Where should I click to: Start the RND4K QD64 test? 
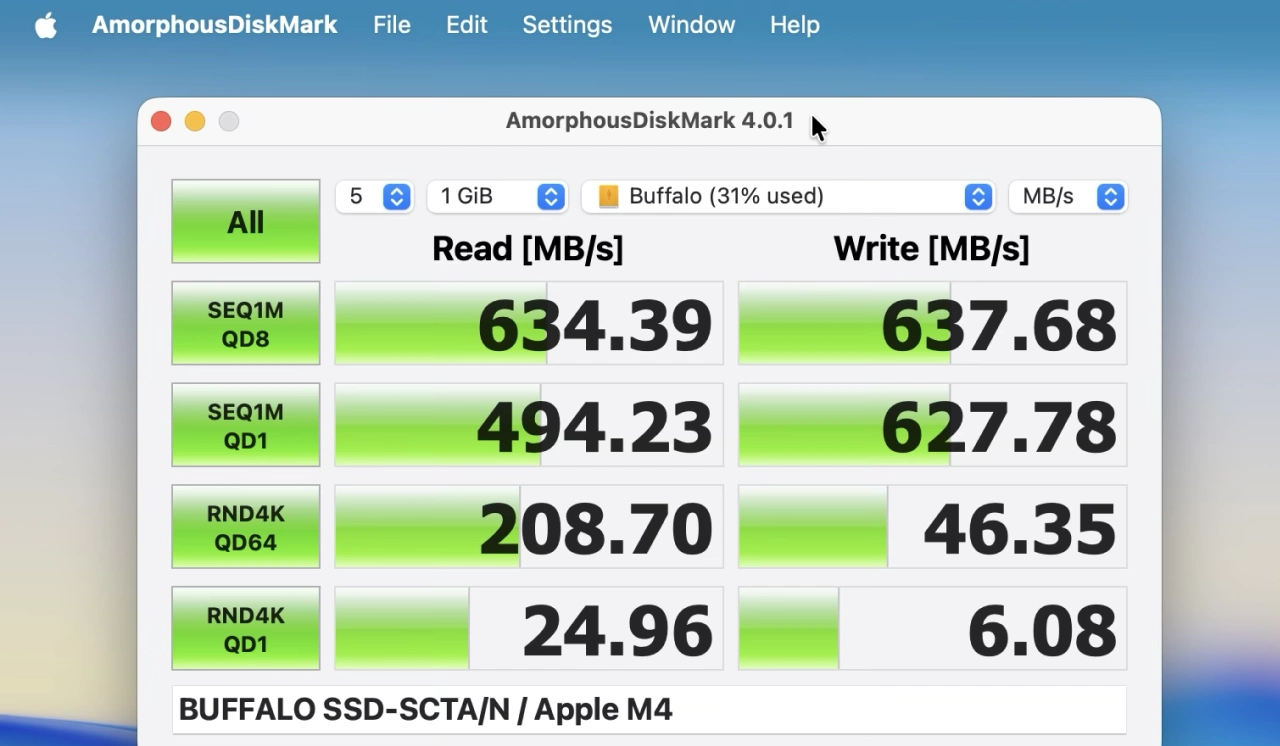click(x=246, y=527)
